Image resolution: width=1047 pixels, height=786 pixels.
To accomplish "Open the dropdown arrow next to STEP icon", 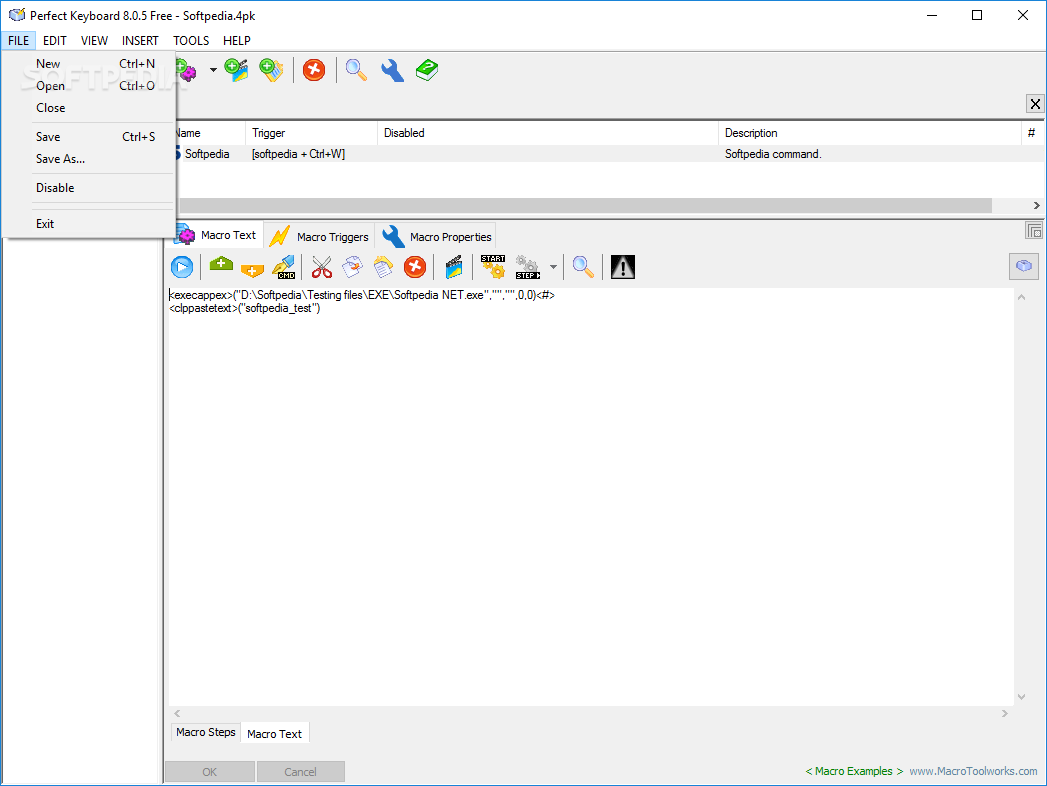I will tap(553, 267).
